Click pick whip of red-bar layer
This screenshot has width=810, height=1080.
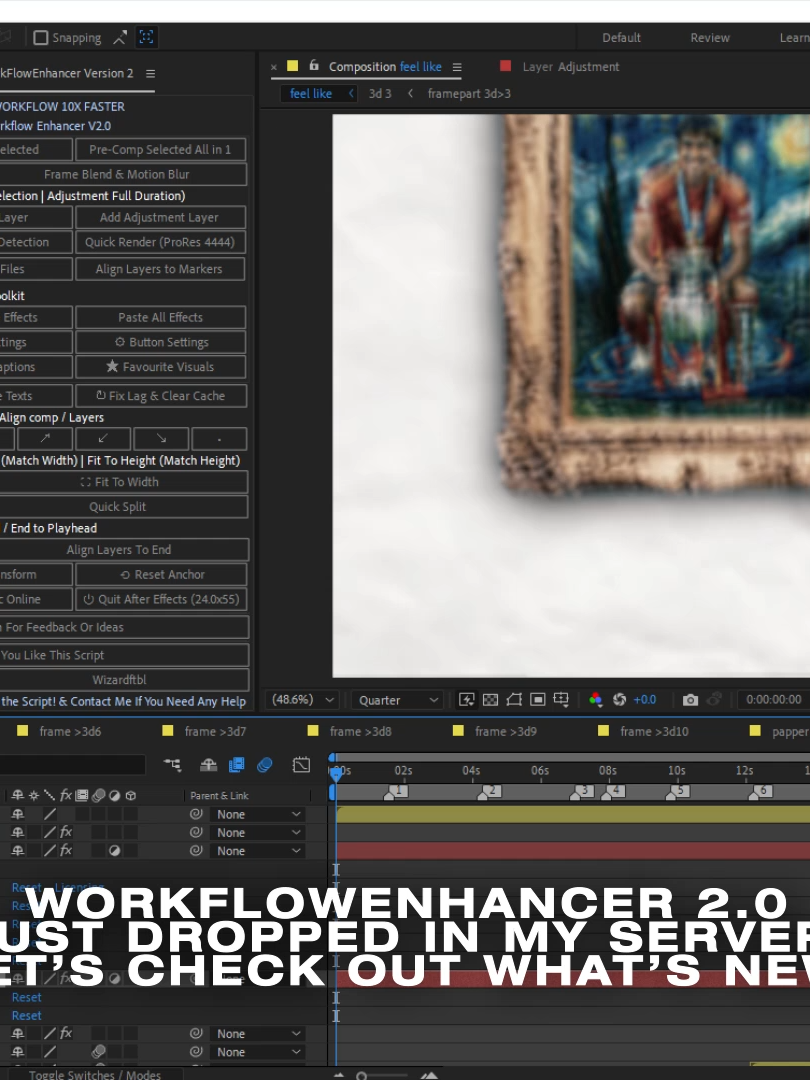click(196, 851)
